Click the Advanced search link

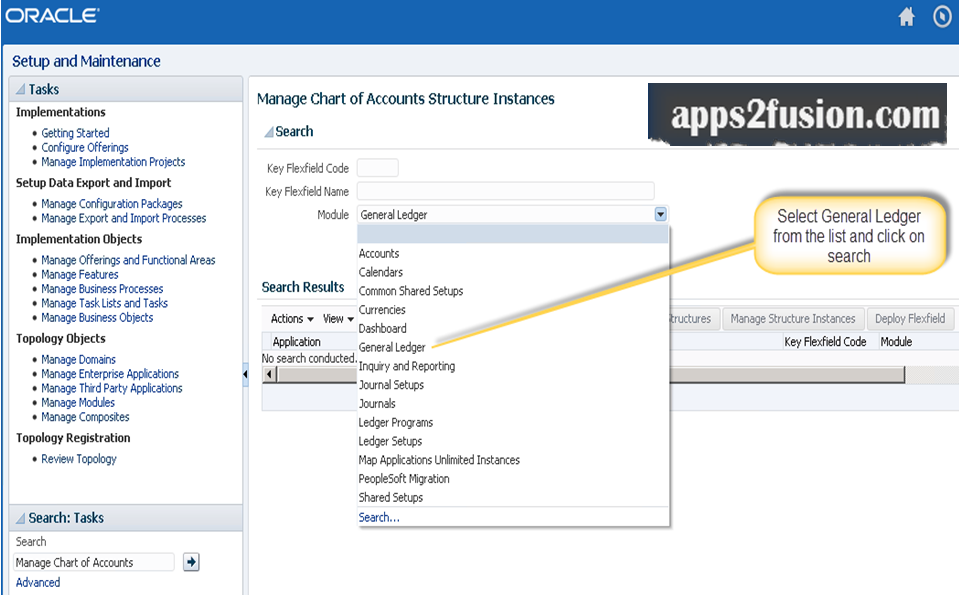[x=38, y=582]
